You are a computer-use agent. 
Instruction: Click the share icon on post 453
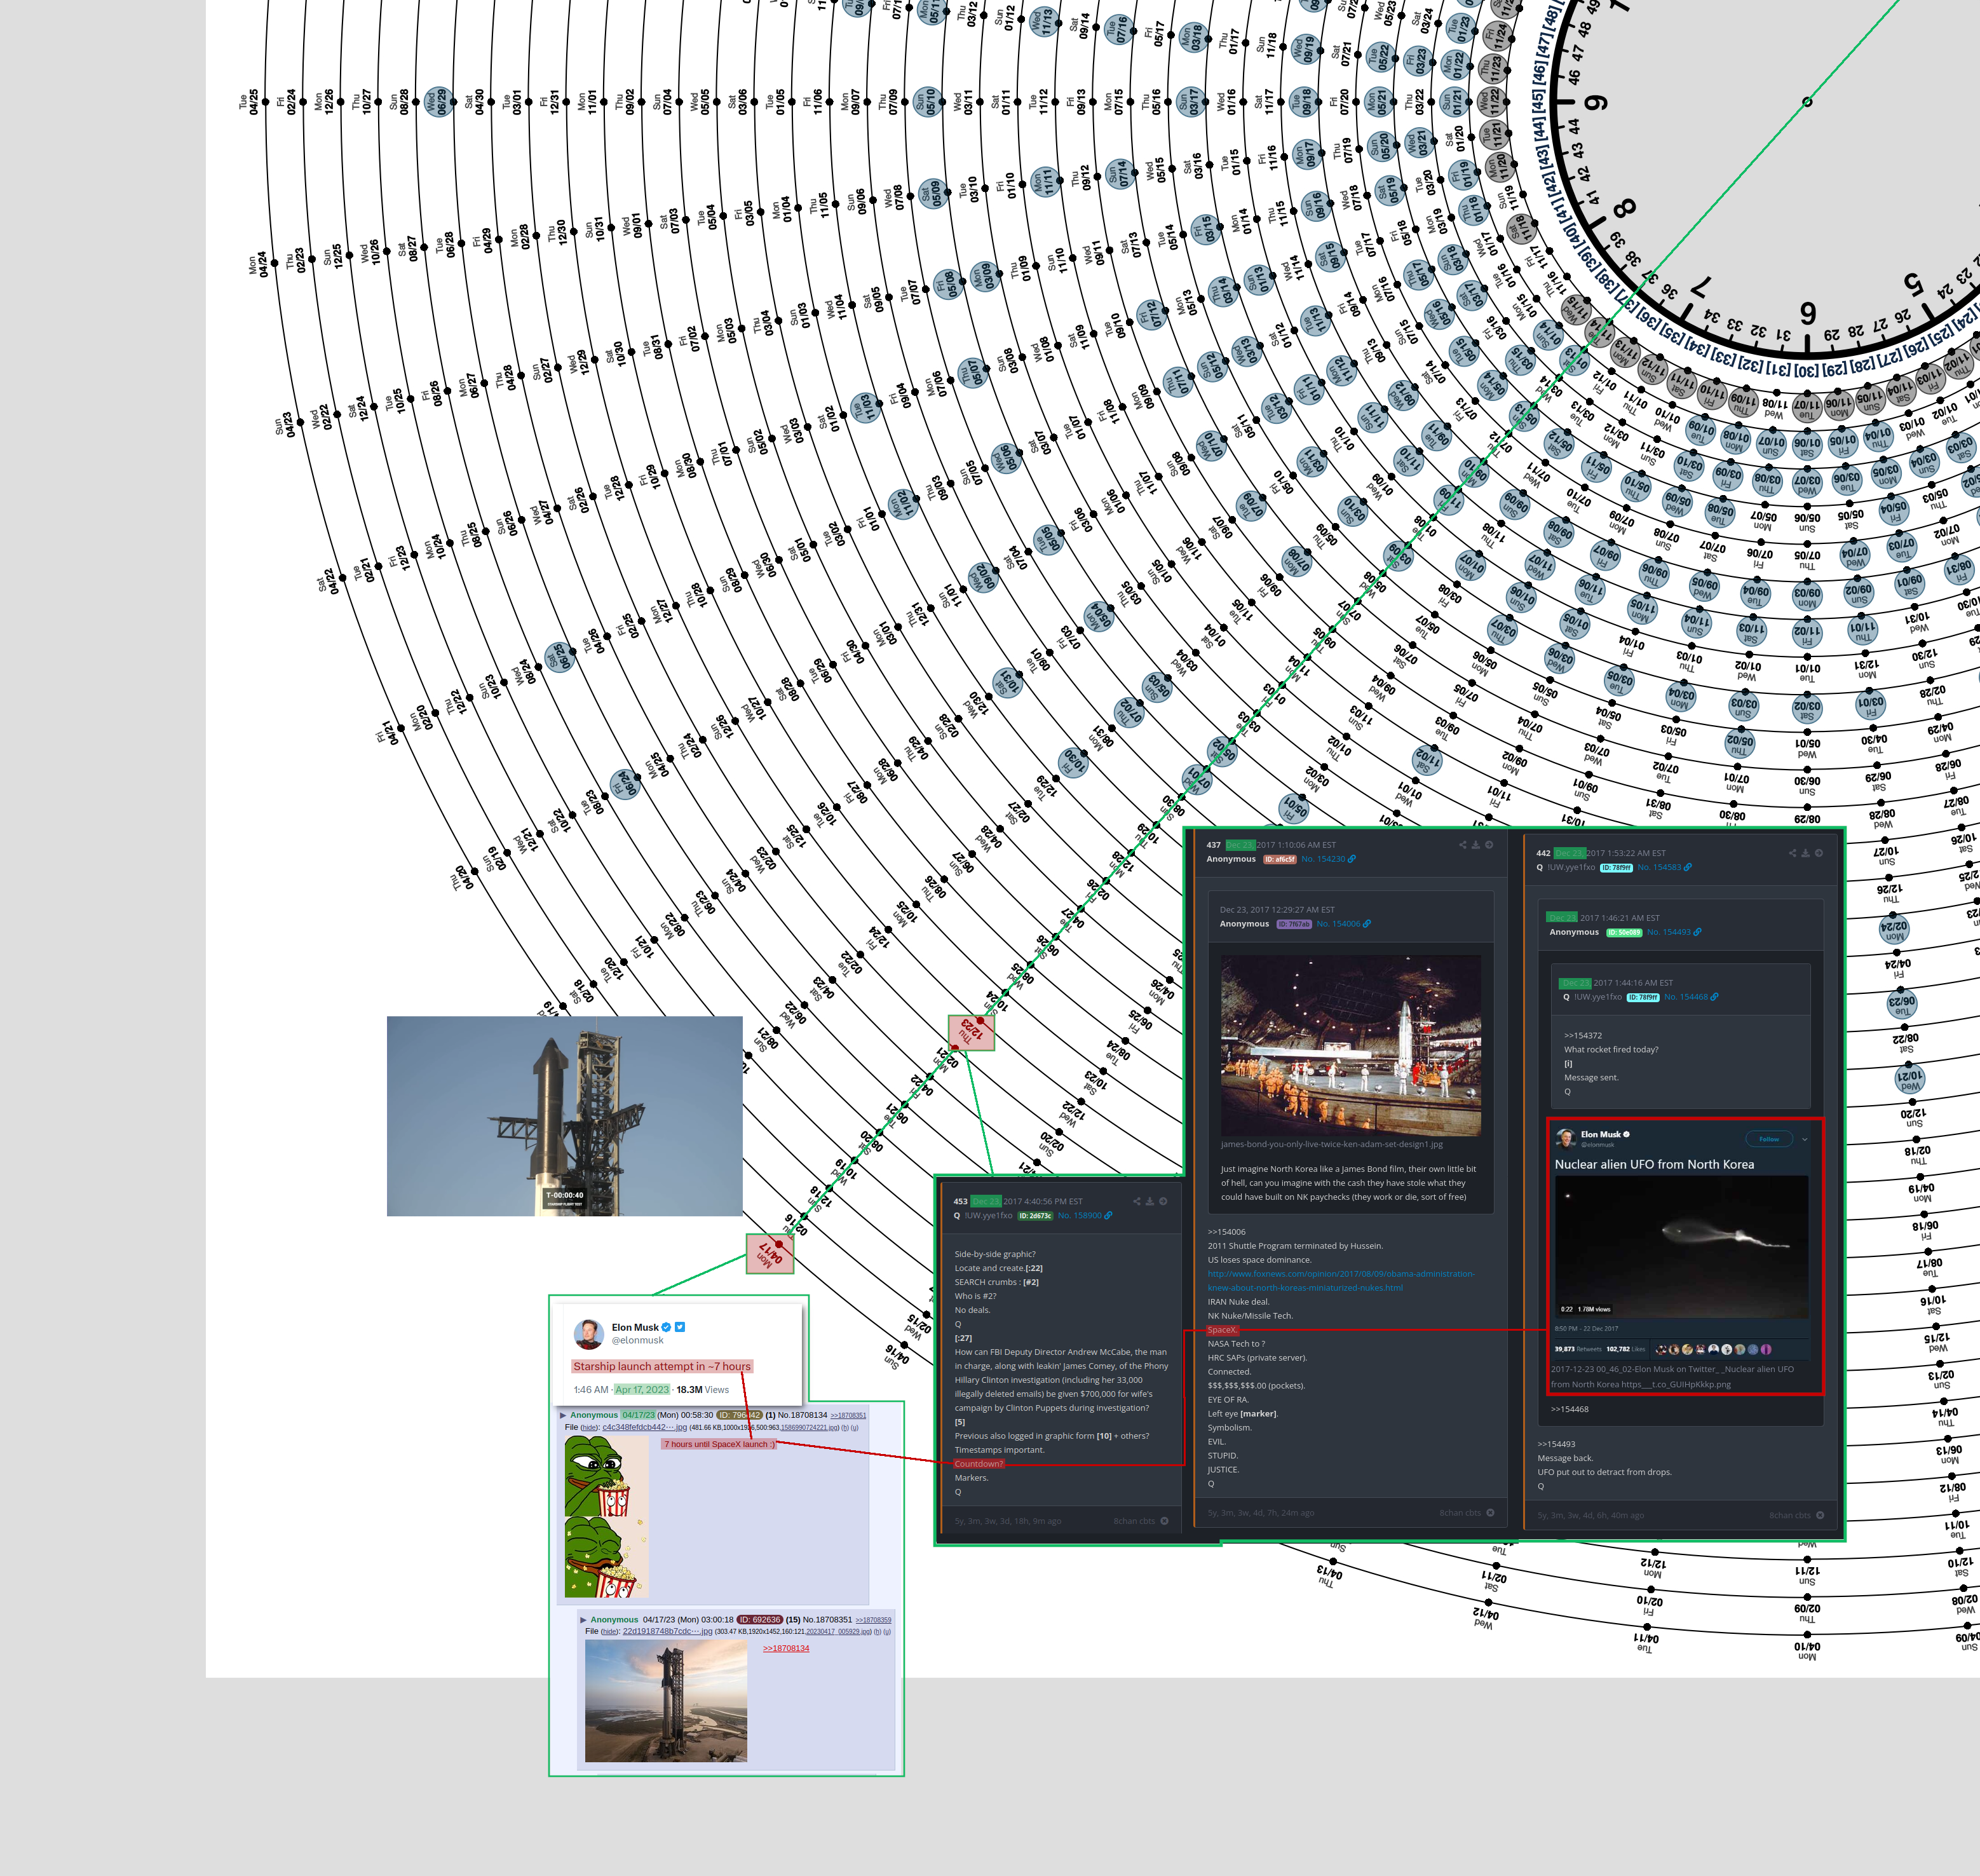coord(1137,1201)
